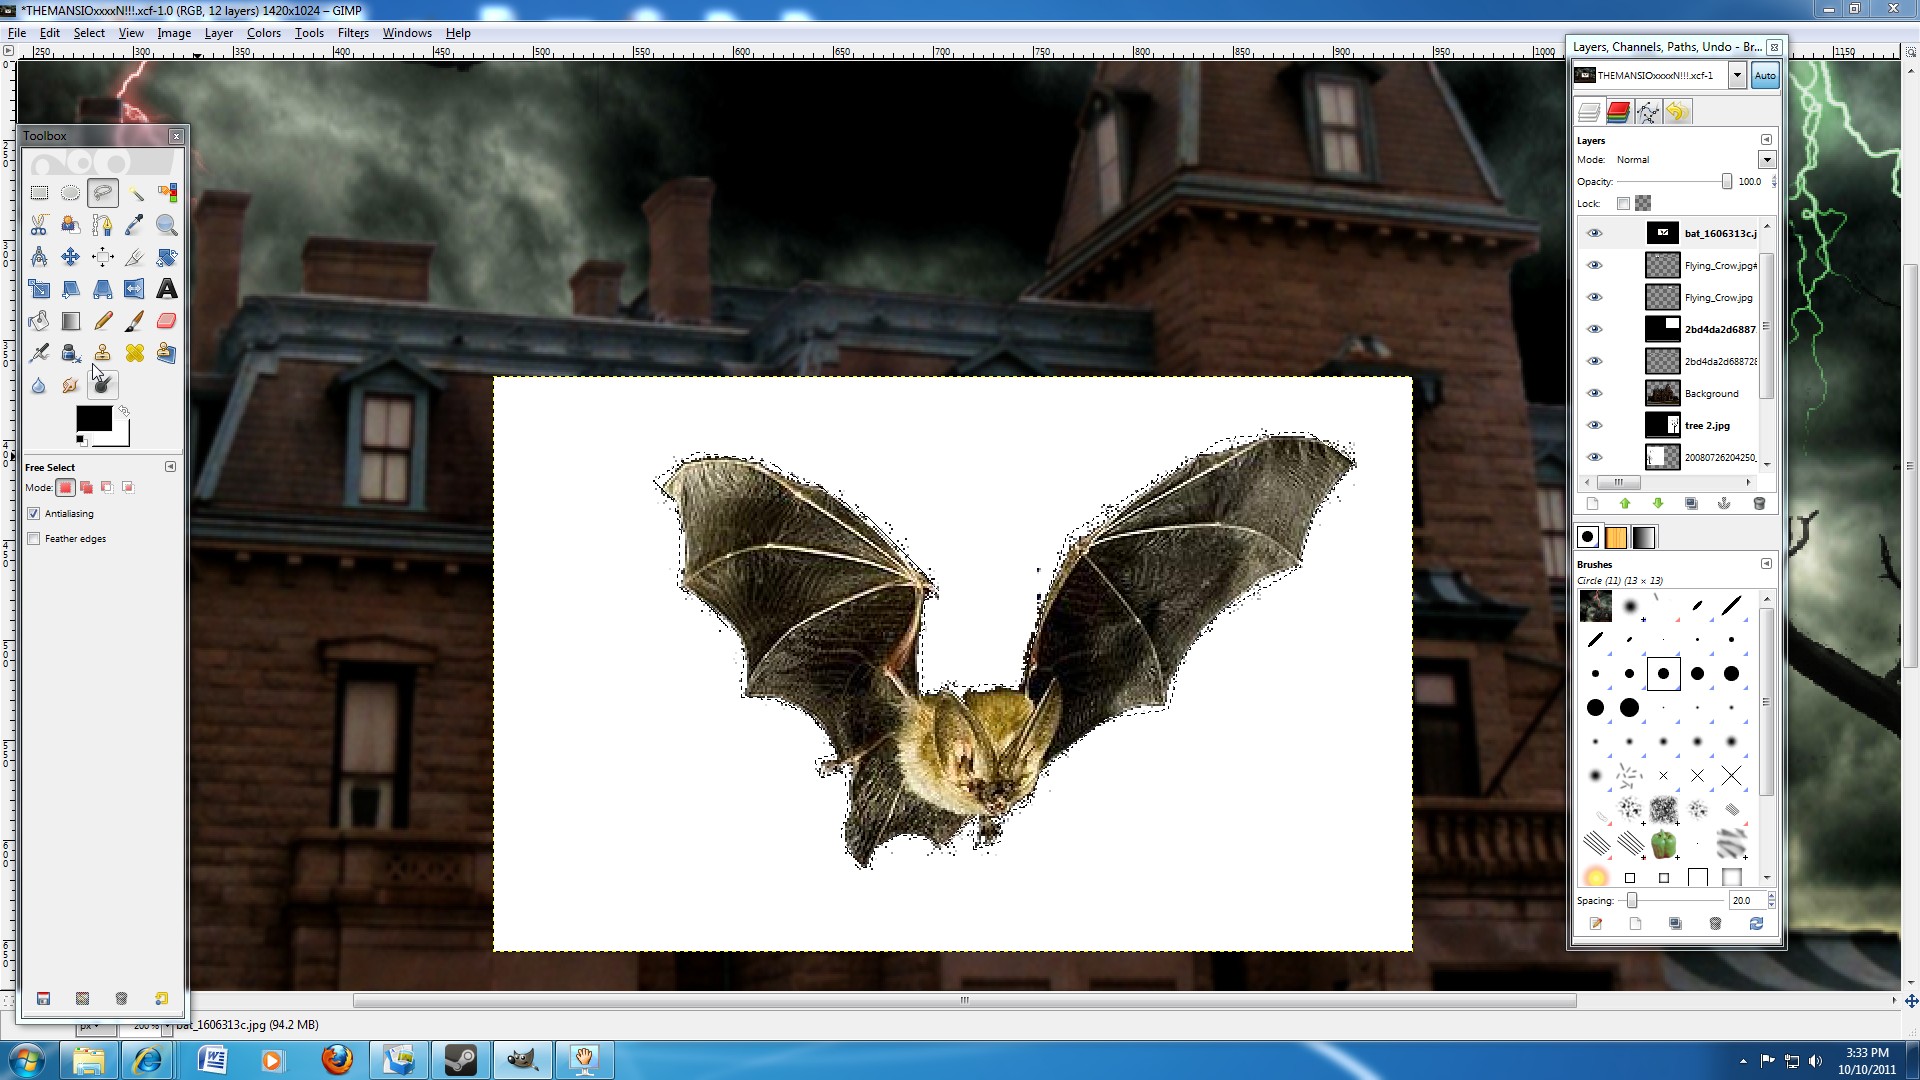Hide the Flying_Crow.jpg layer
1920x1080 pixels.
pyautogui.click(x=1595, y=297)
